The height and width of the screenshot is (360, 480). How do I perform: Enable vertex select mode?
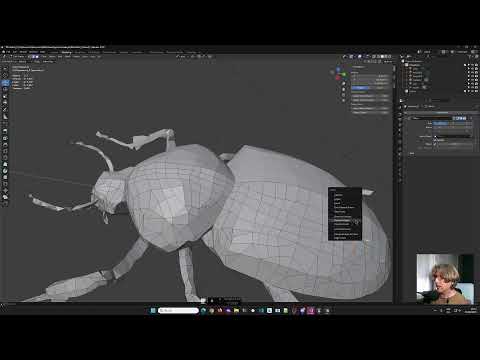30,57
